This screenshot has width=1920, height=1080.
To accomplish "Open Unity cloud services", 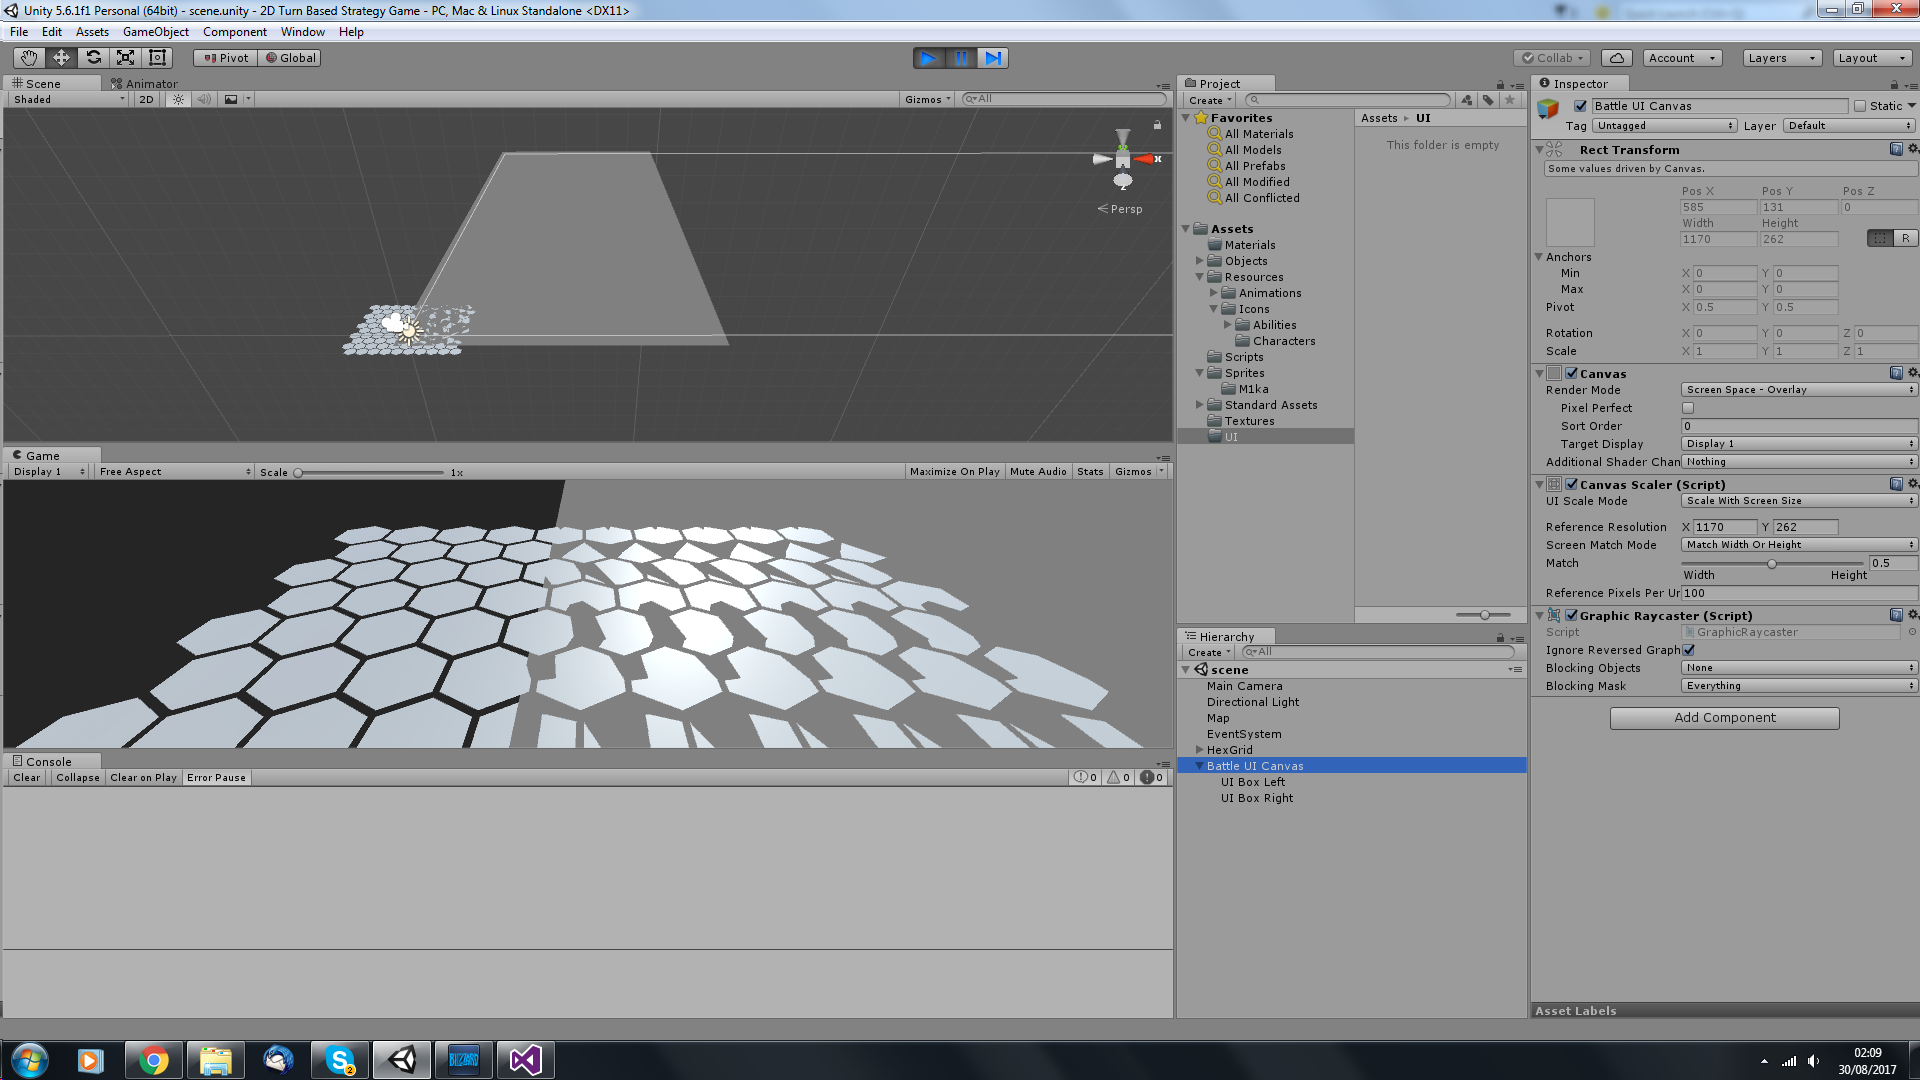I will pyautogui.click(x=1617, y=58).
